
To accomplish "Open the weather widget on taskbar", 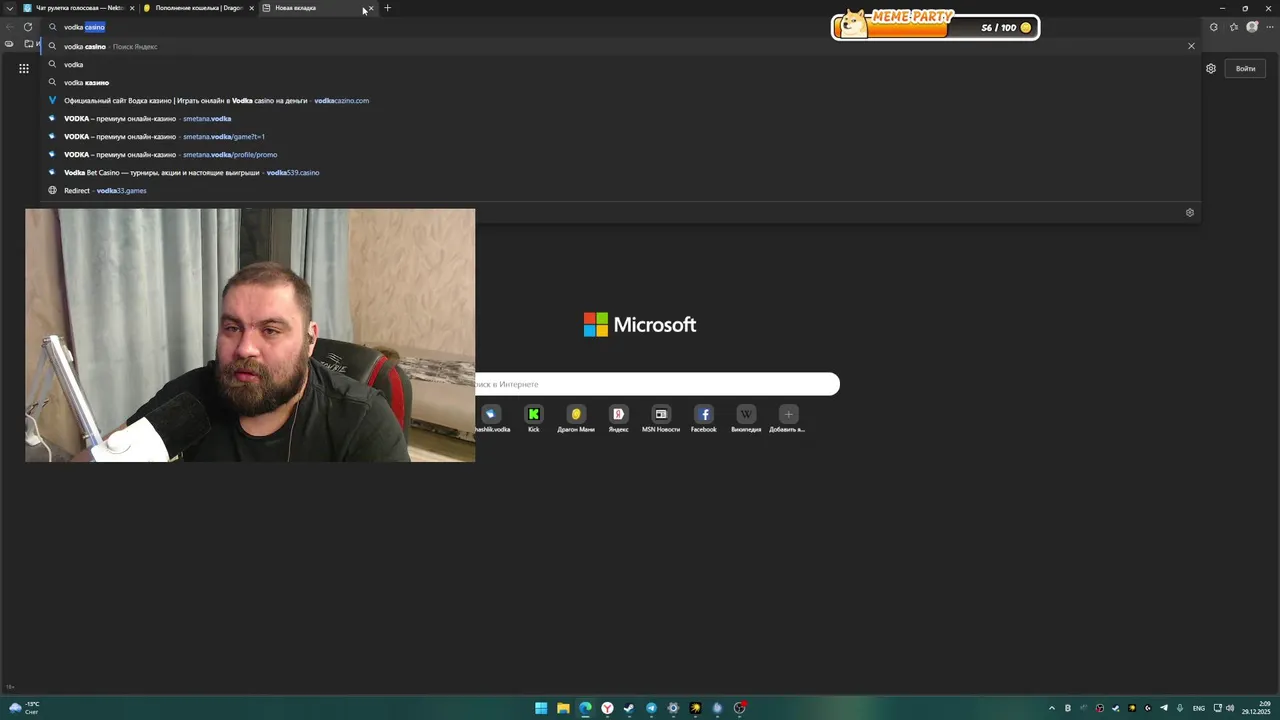I will pos(23,708).
